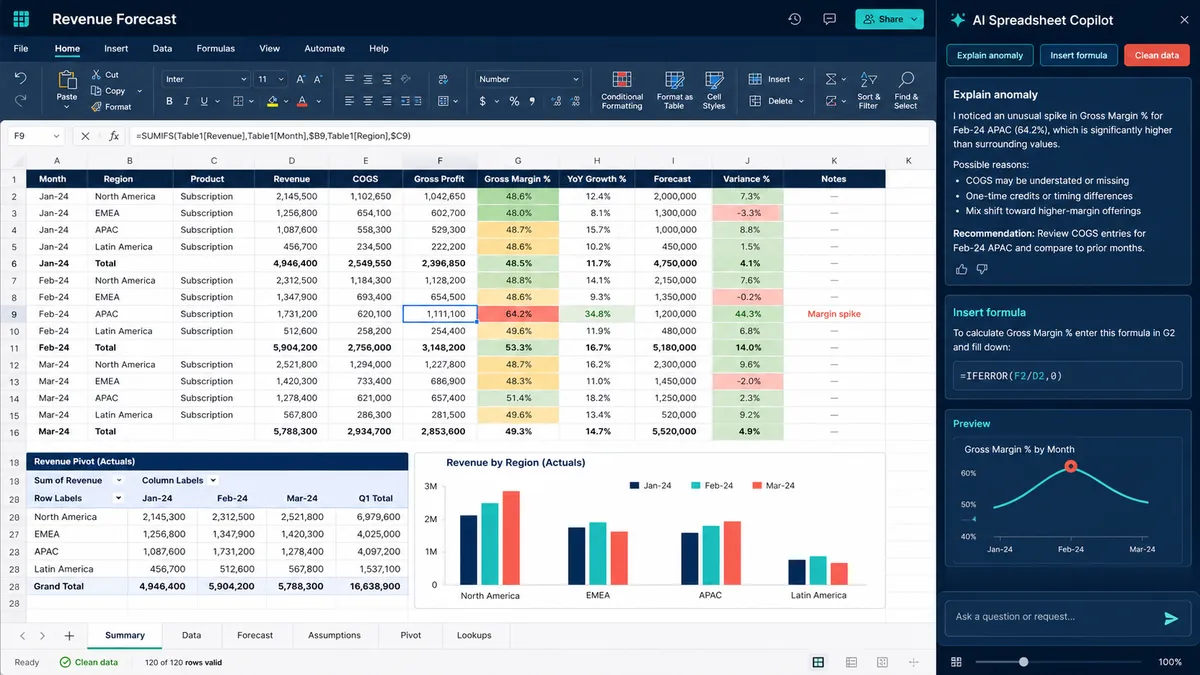Click the app grid logo icon
The height and width of the screenshot is (675, 1200).
pyautogui.click(x=21, y=19)
